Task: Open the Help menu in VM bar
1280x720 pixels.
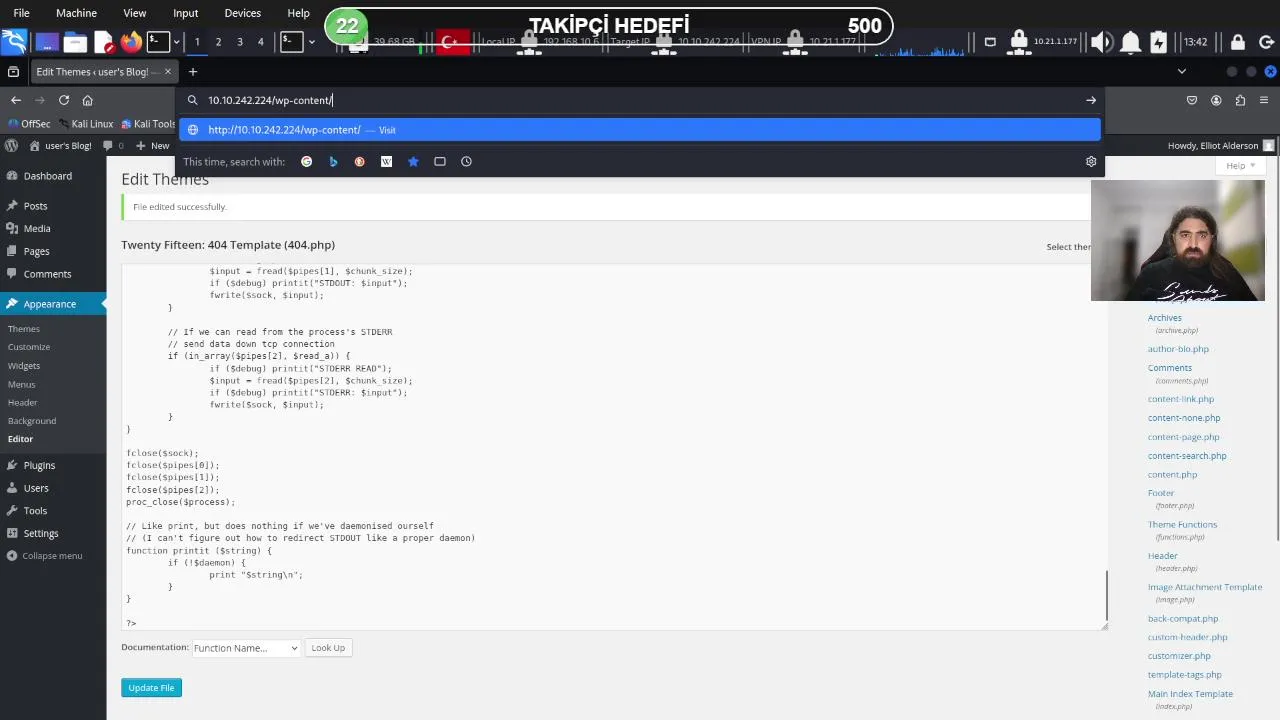Action: coord(298,13)
